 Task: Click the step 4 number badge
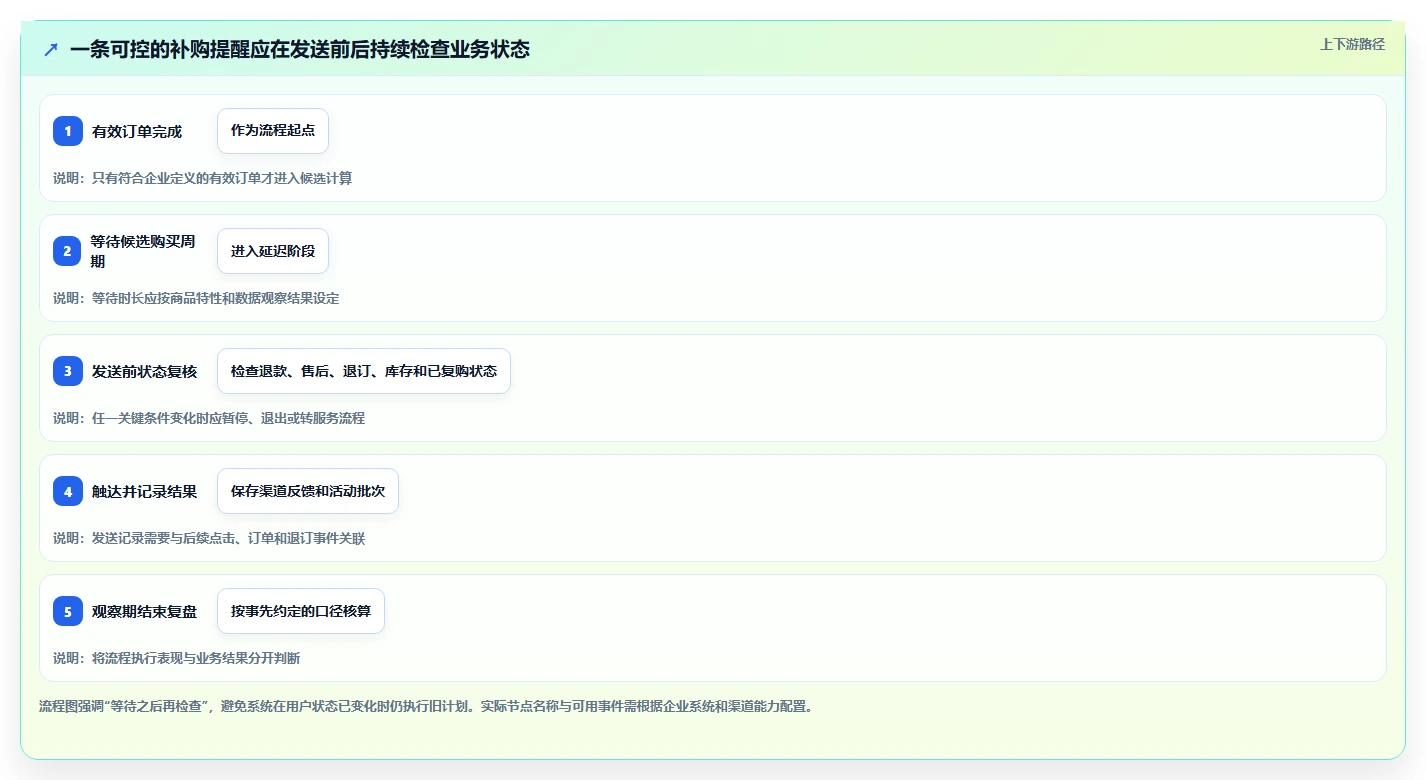[68, 491]
